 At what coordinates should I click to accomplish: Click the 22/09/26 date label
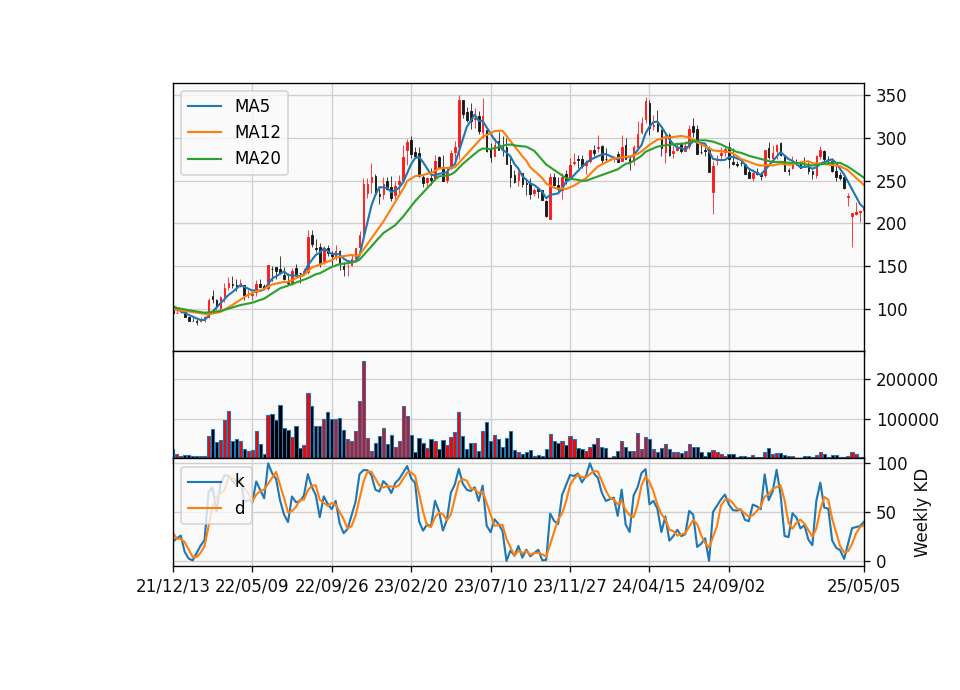tap(332, 587)
